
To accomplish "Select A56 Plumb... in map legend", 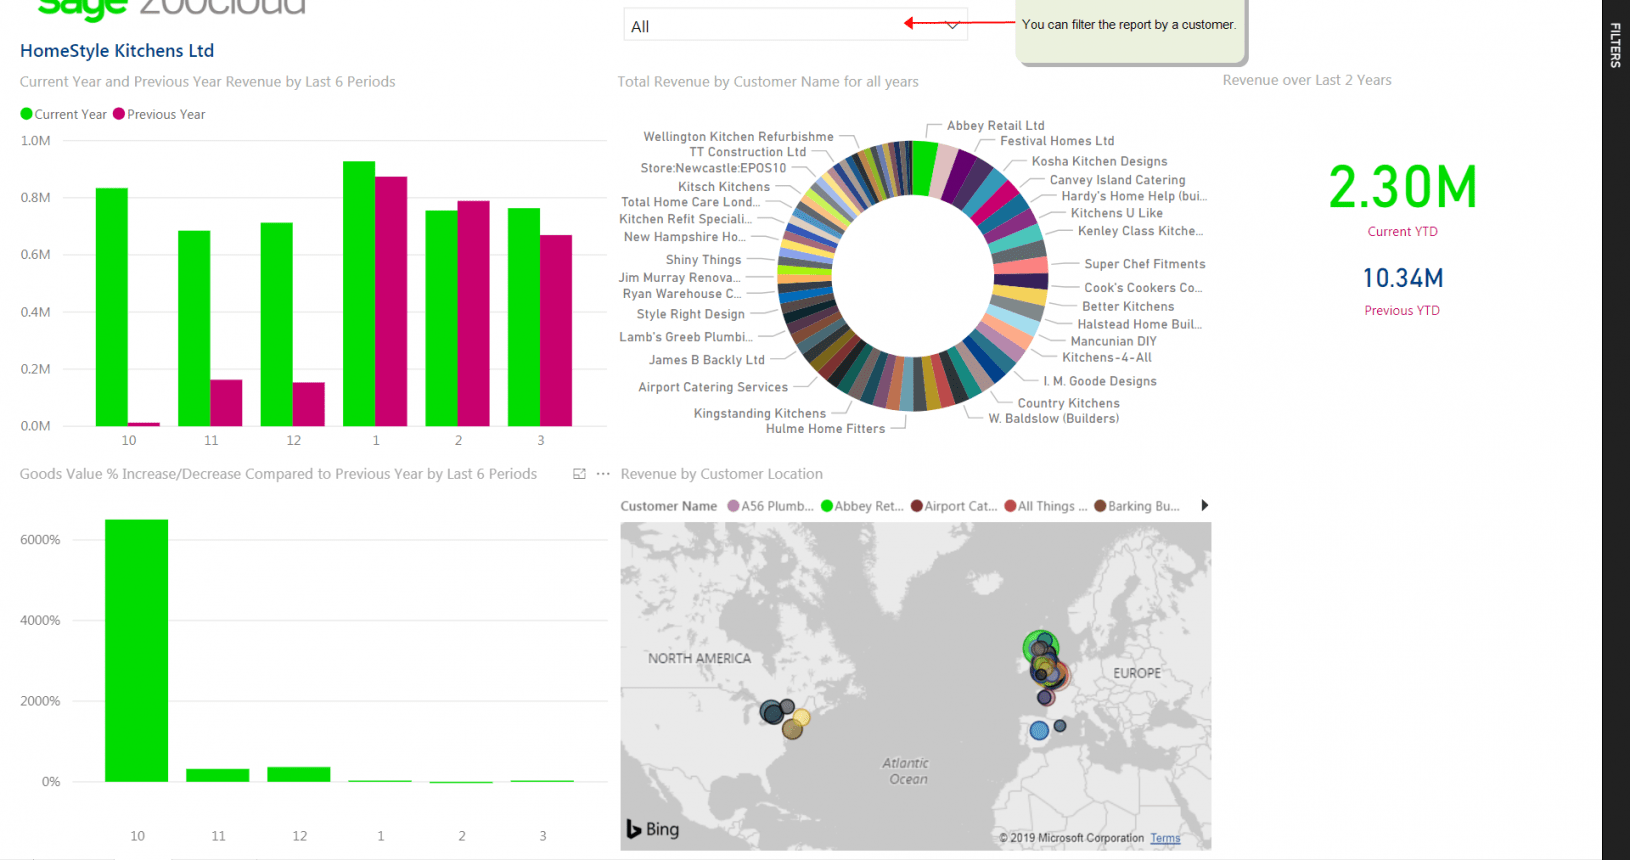I will click(770, 506).
